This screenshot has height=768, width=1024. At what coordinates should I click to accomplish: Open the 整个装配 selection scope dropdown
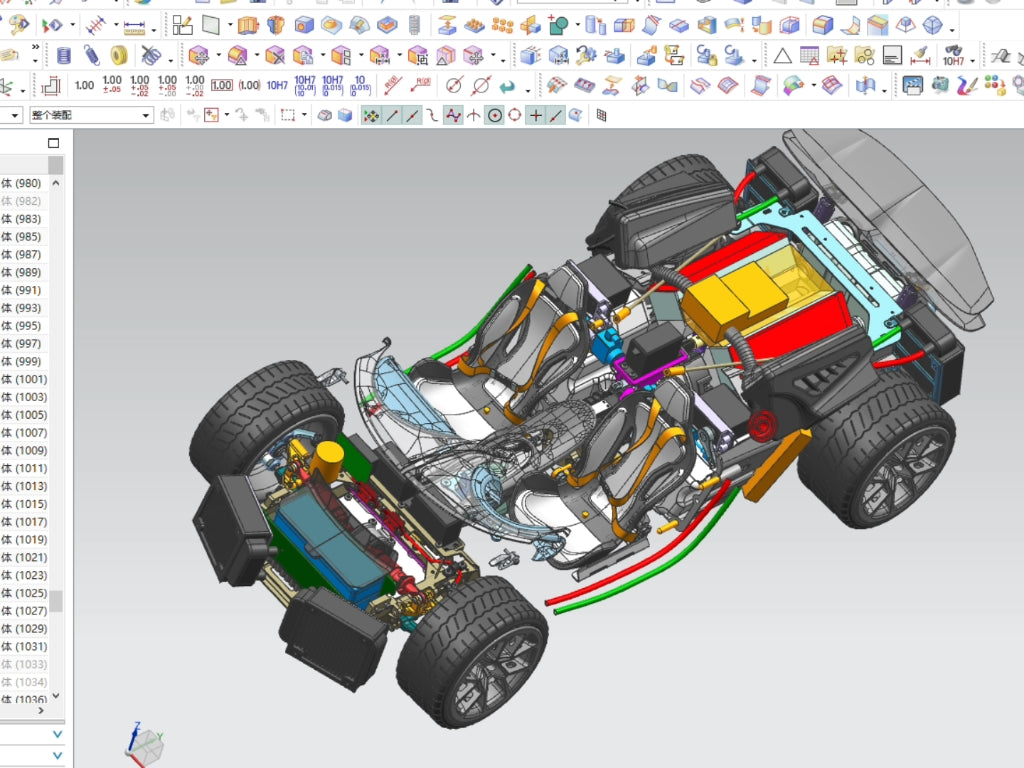pos(144,115)
